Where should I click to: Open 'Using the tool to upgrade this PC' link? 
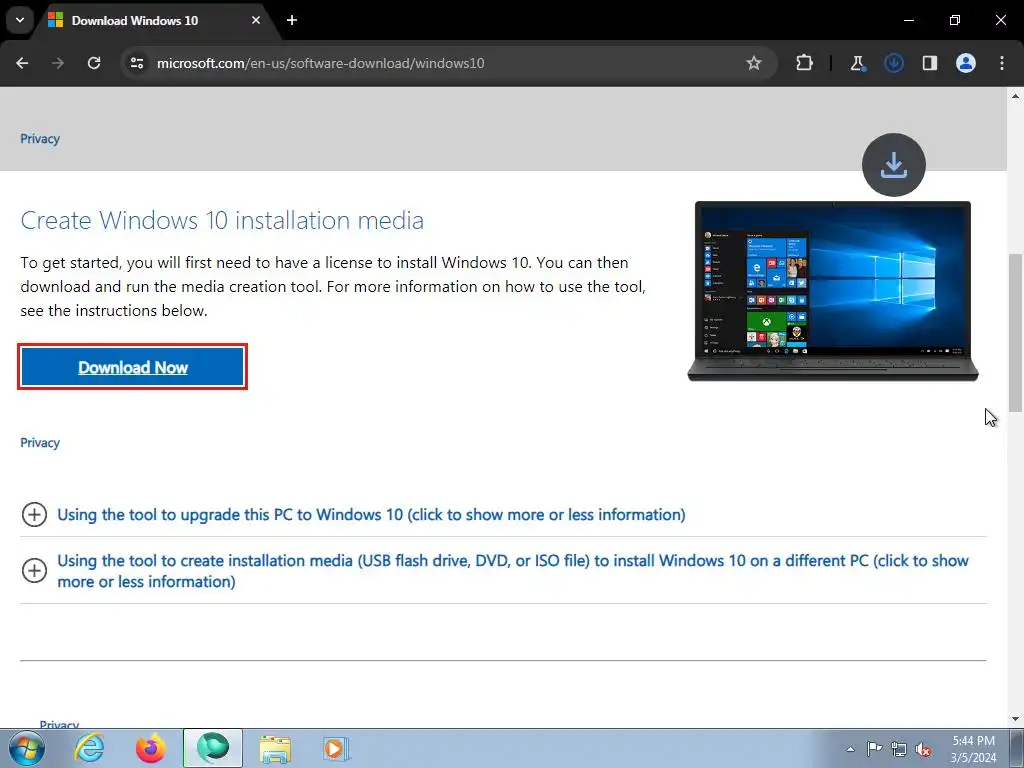(x=371, y=515)
